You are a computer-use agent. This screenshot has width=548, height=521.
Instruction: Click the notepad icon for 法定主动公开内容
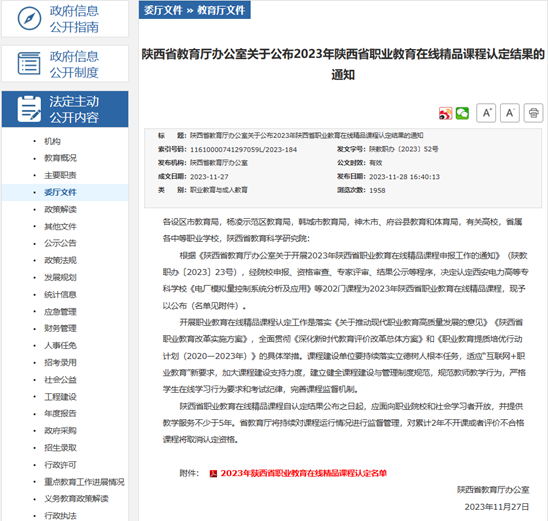29,109
